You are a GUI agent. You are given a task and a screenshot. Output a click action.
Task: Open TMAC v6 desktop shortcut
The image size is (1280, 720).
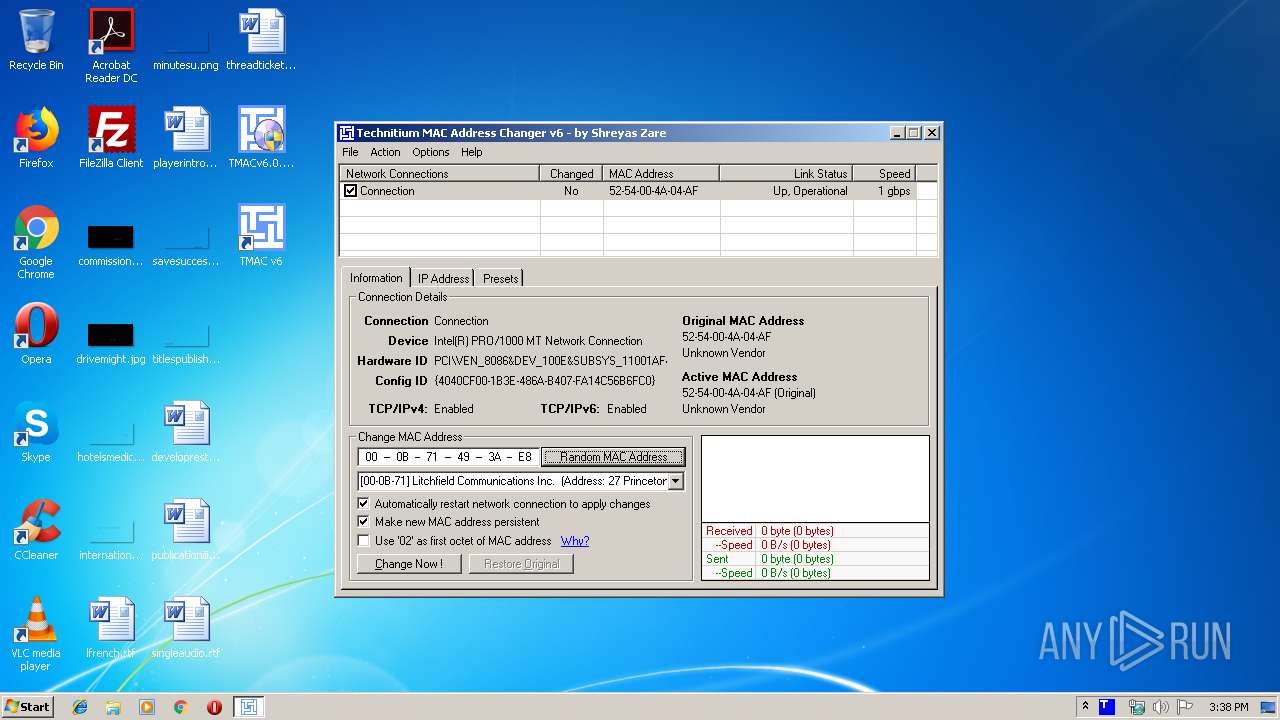pyautogui.click(x=261, y=236)
